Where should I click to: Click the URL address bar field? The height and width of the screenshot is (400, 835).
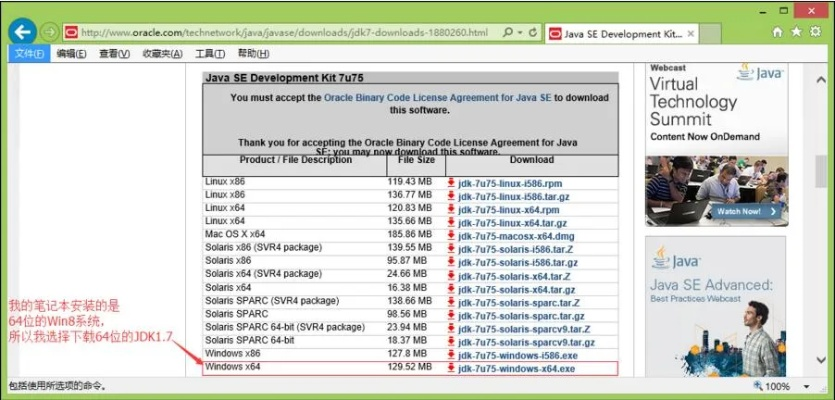click(280, 33)
